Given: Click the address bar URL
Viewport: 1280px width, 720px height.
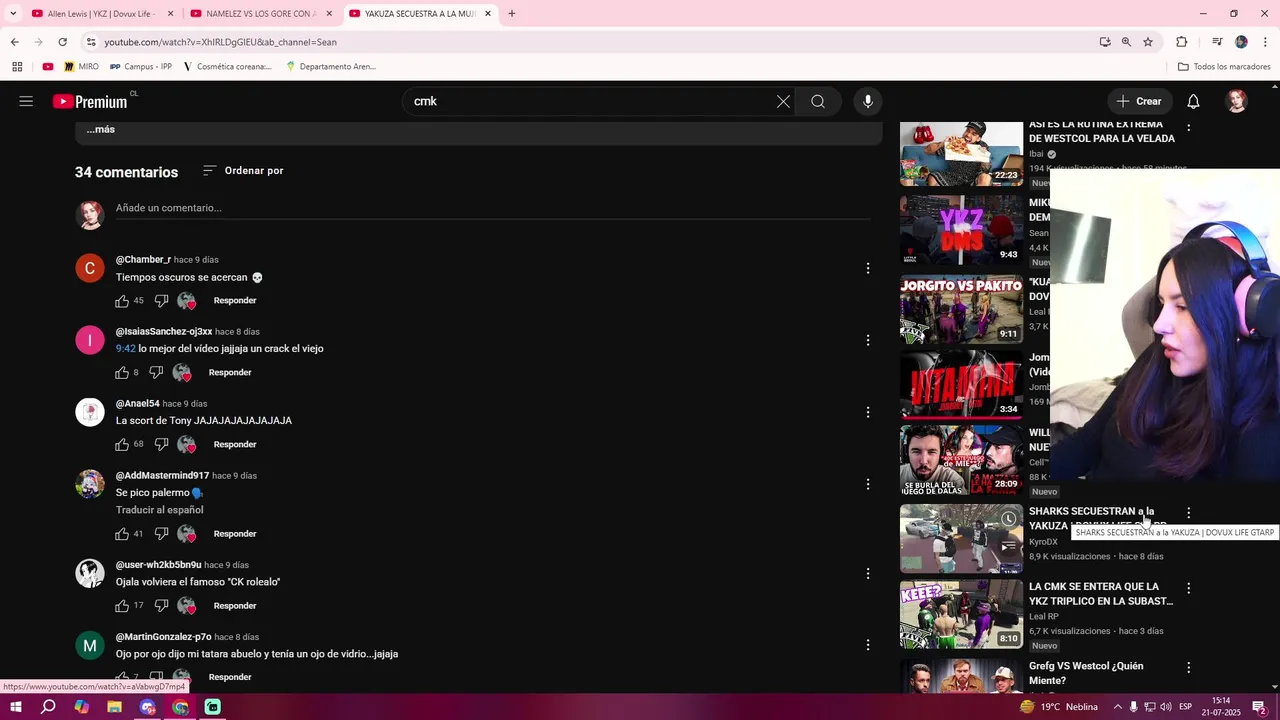Looking at the screenshot, I should (220, 42).
